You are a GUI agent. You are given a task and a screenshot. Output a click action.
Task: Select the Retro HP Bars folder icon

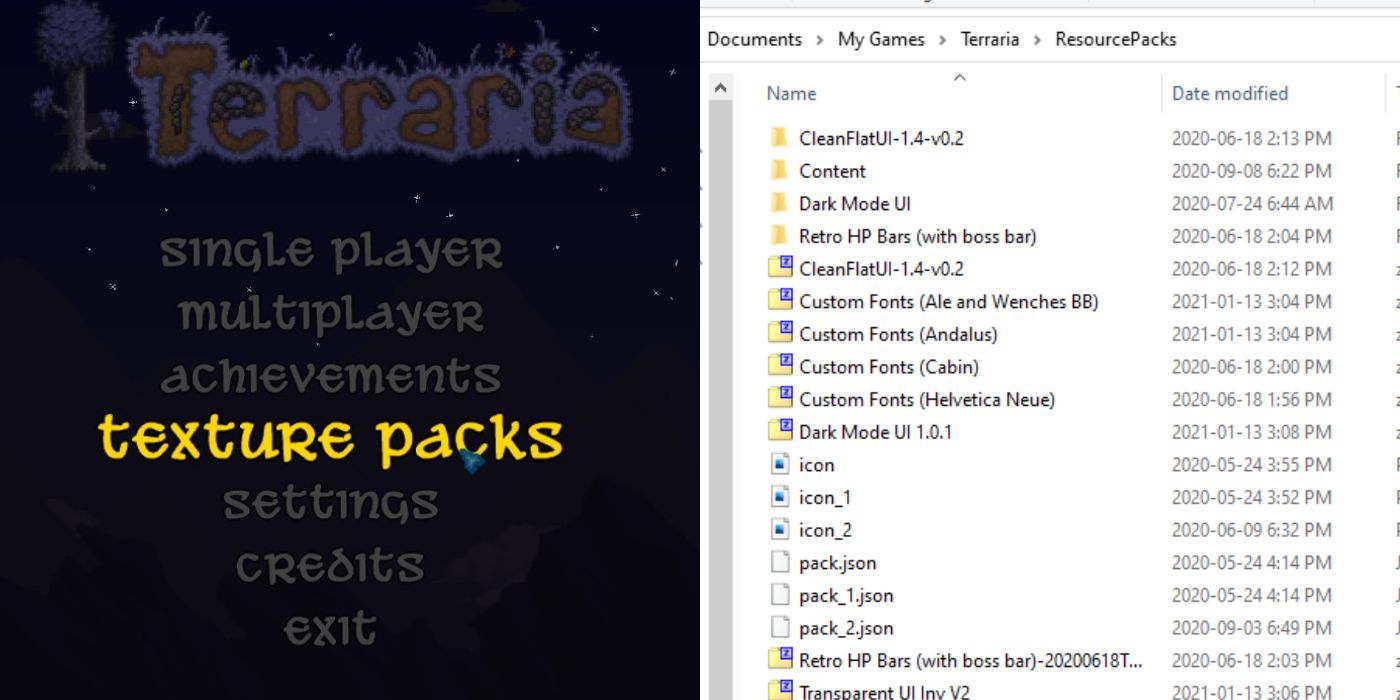pyautogui.click(x=780, y=236)
